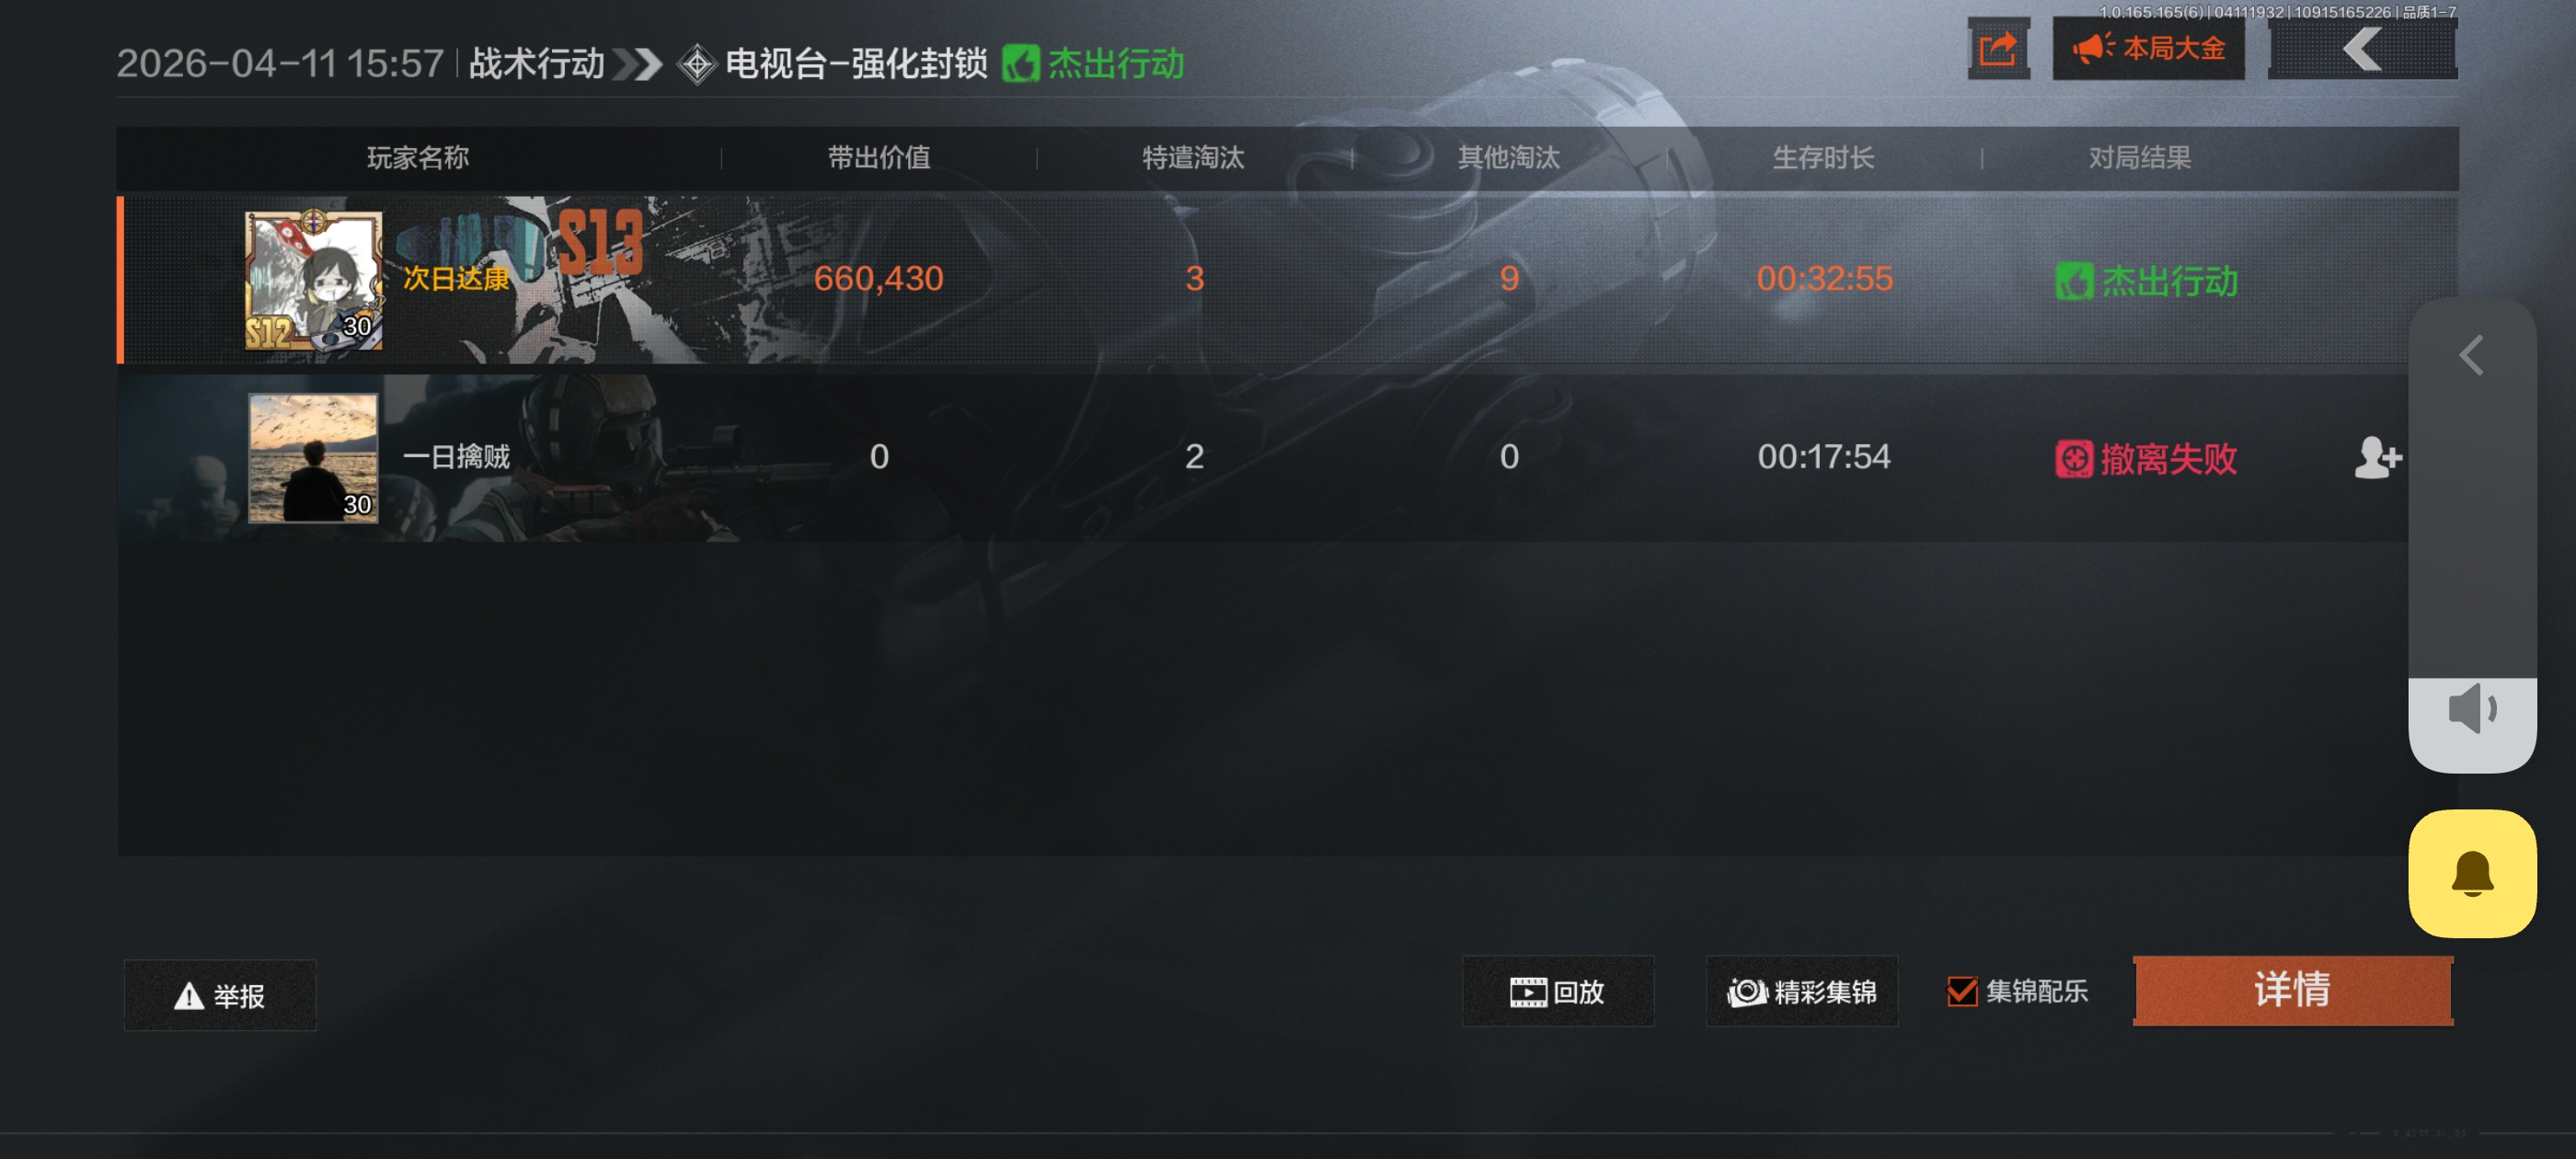Screen dimensions: 2576x1159
Task: Click the share icon at top right
Action: [x=1998, y=48]
